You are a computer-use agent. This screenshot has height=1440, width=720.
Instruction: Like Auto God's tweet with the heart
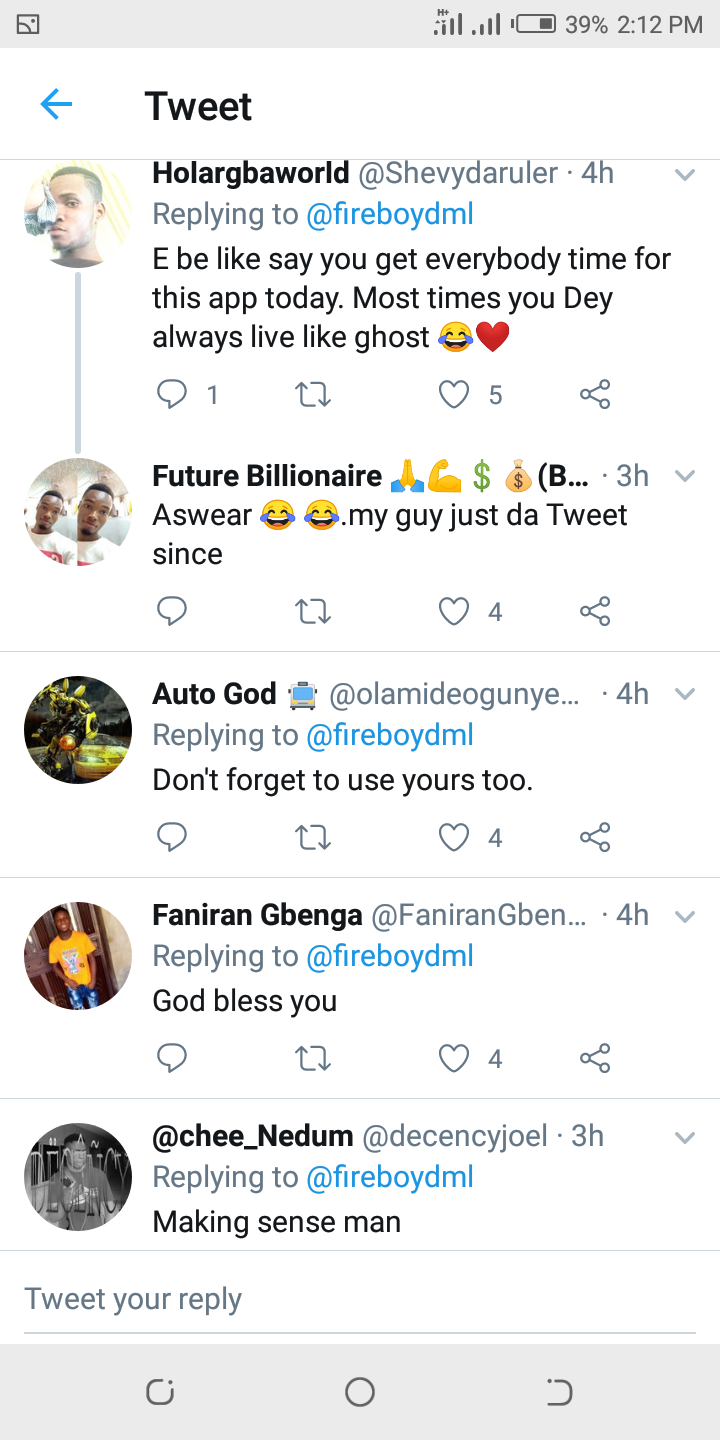(x=455, y=837)
